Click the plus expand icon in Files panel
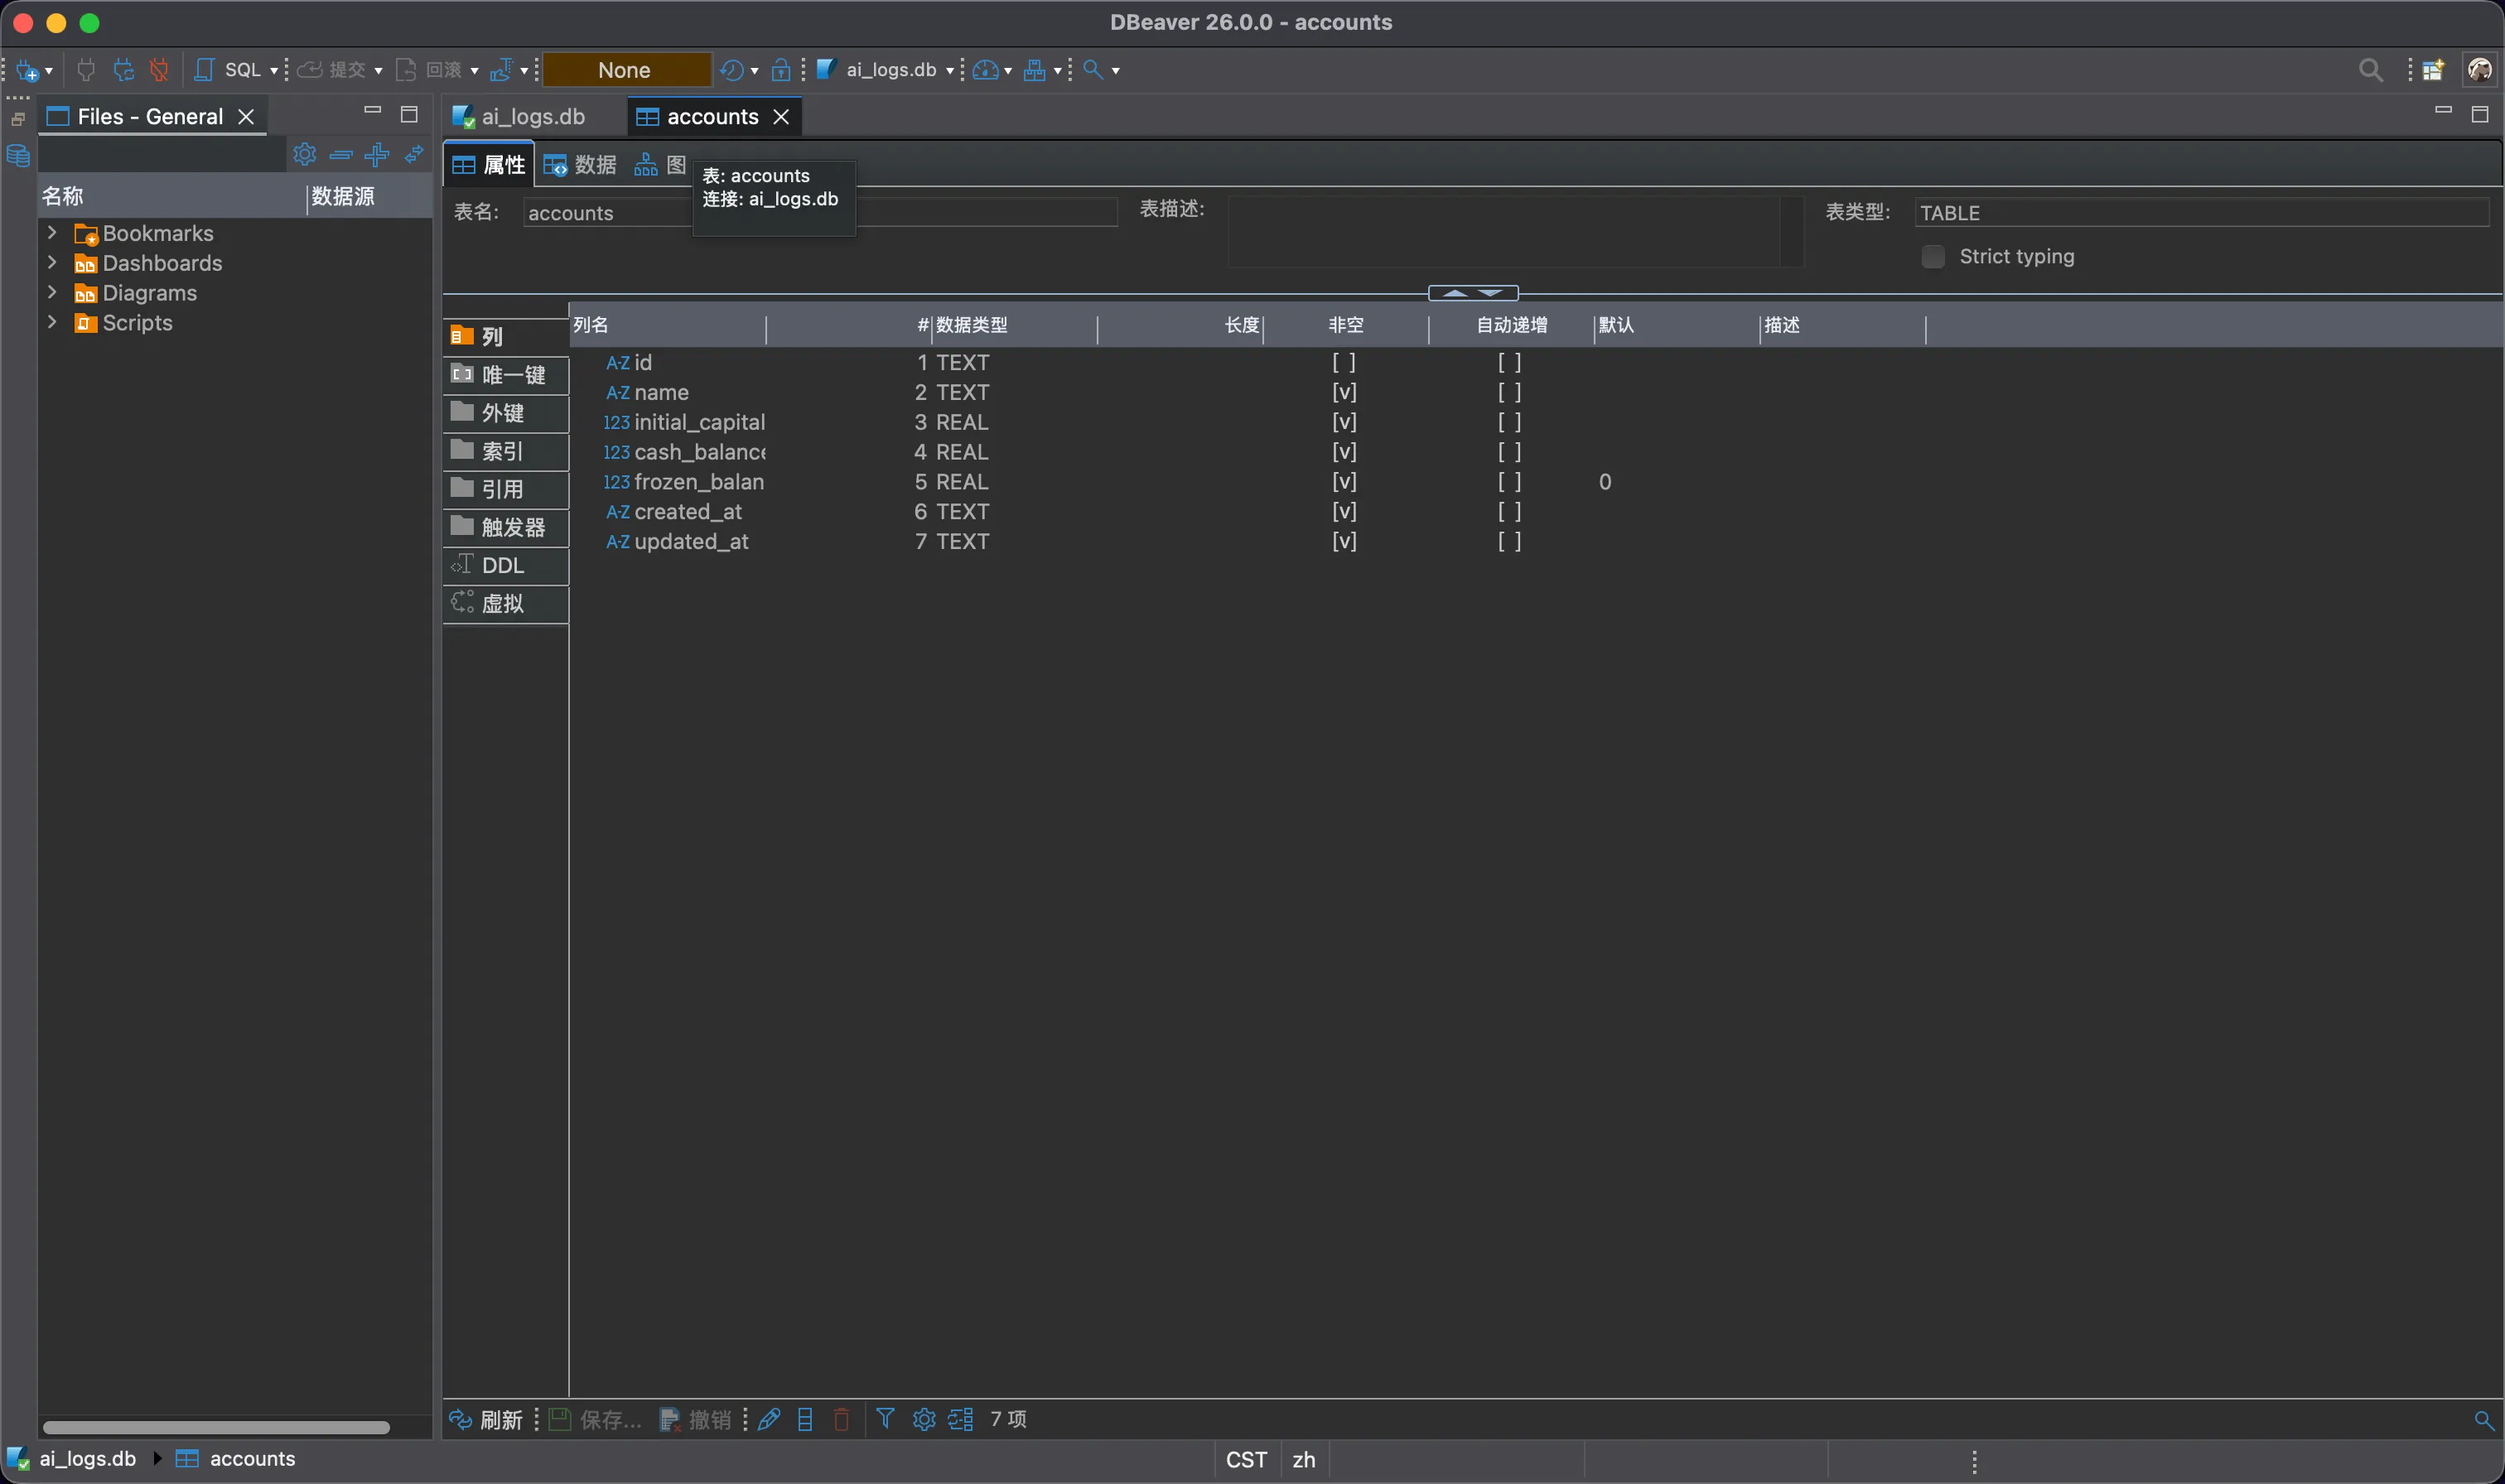Screen dimensions: 2505x1484 (377, 154)
